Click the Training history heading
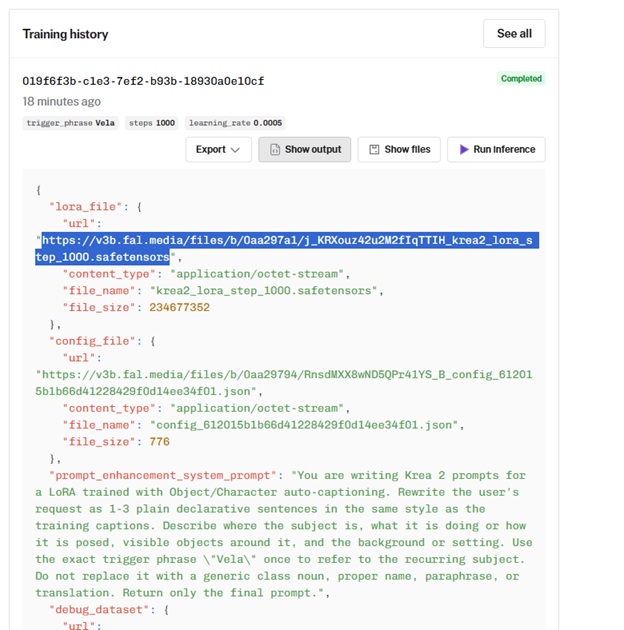This screenshot has height=630, width=624. click(65, 34)
